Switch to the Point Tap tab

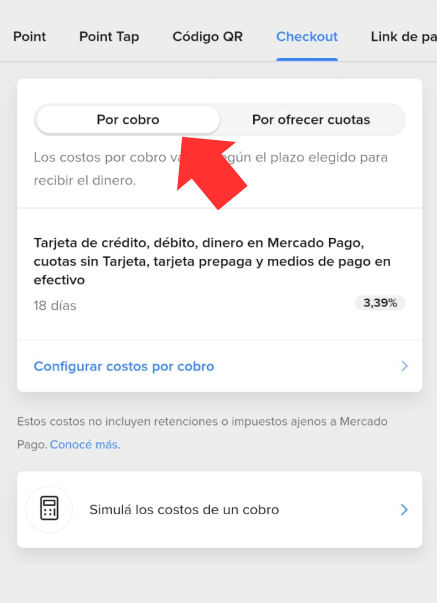click(109, 37)
